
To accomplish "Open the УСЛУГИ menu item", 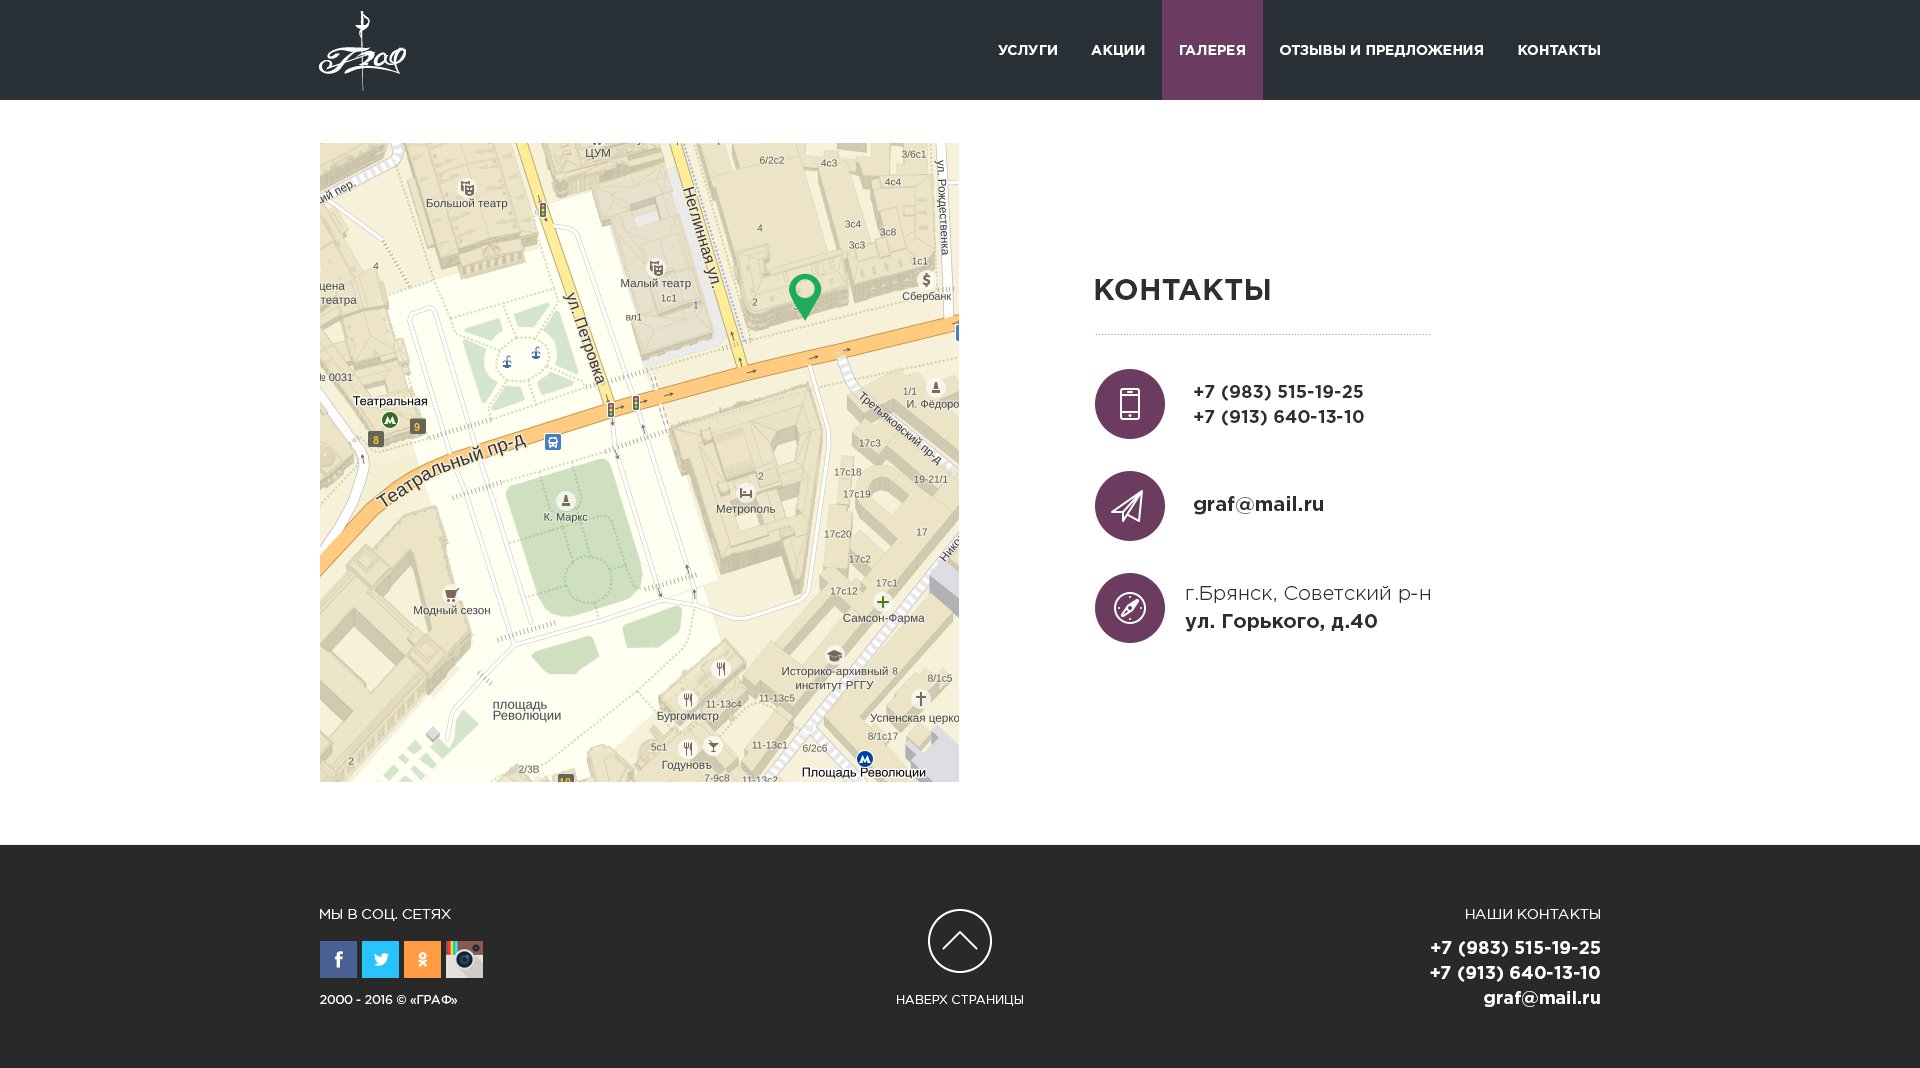I will pos(1027,49).
